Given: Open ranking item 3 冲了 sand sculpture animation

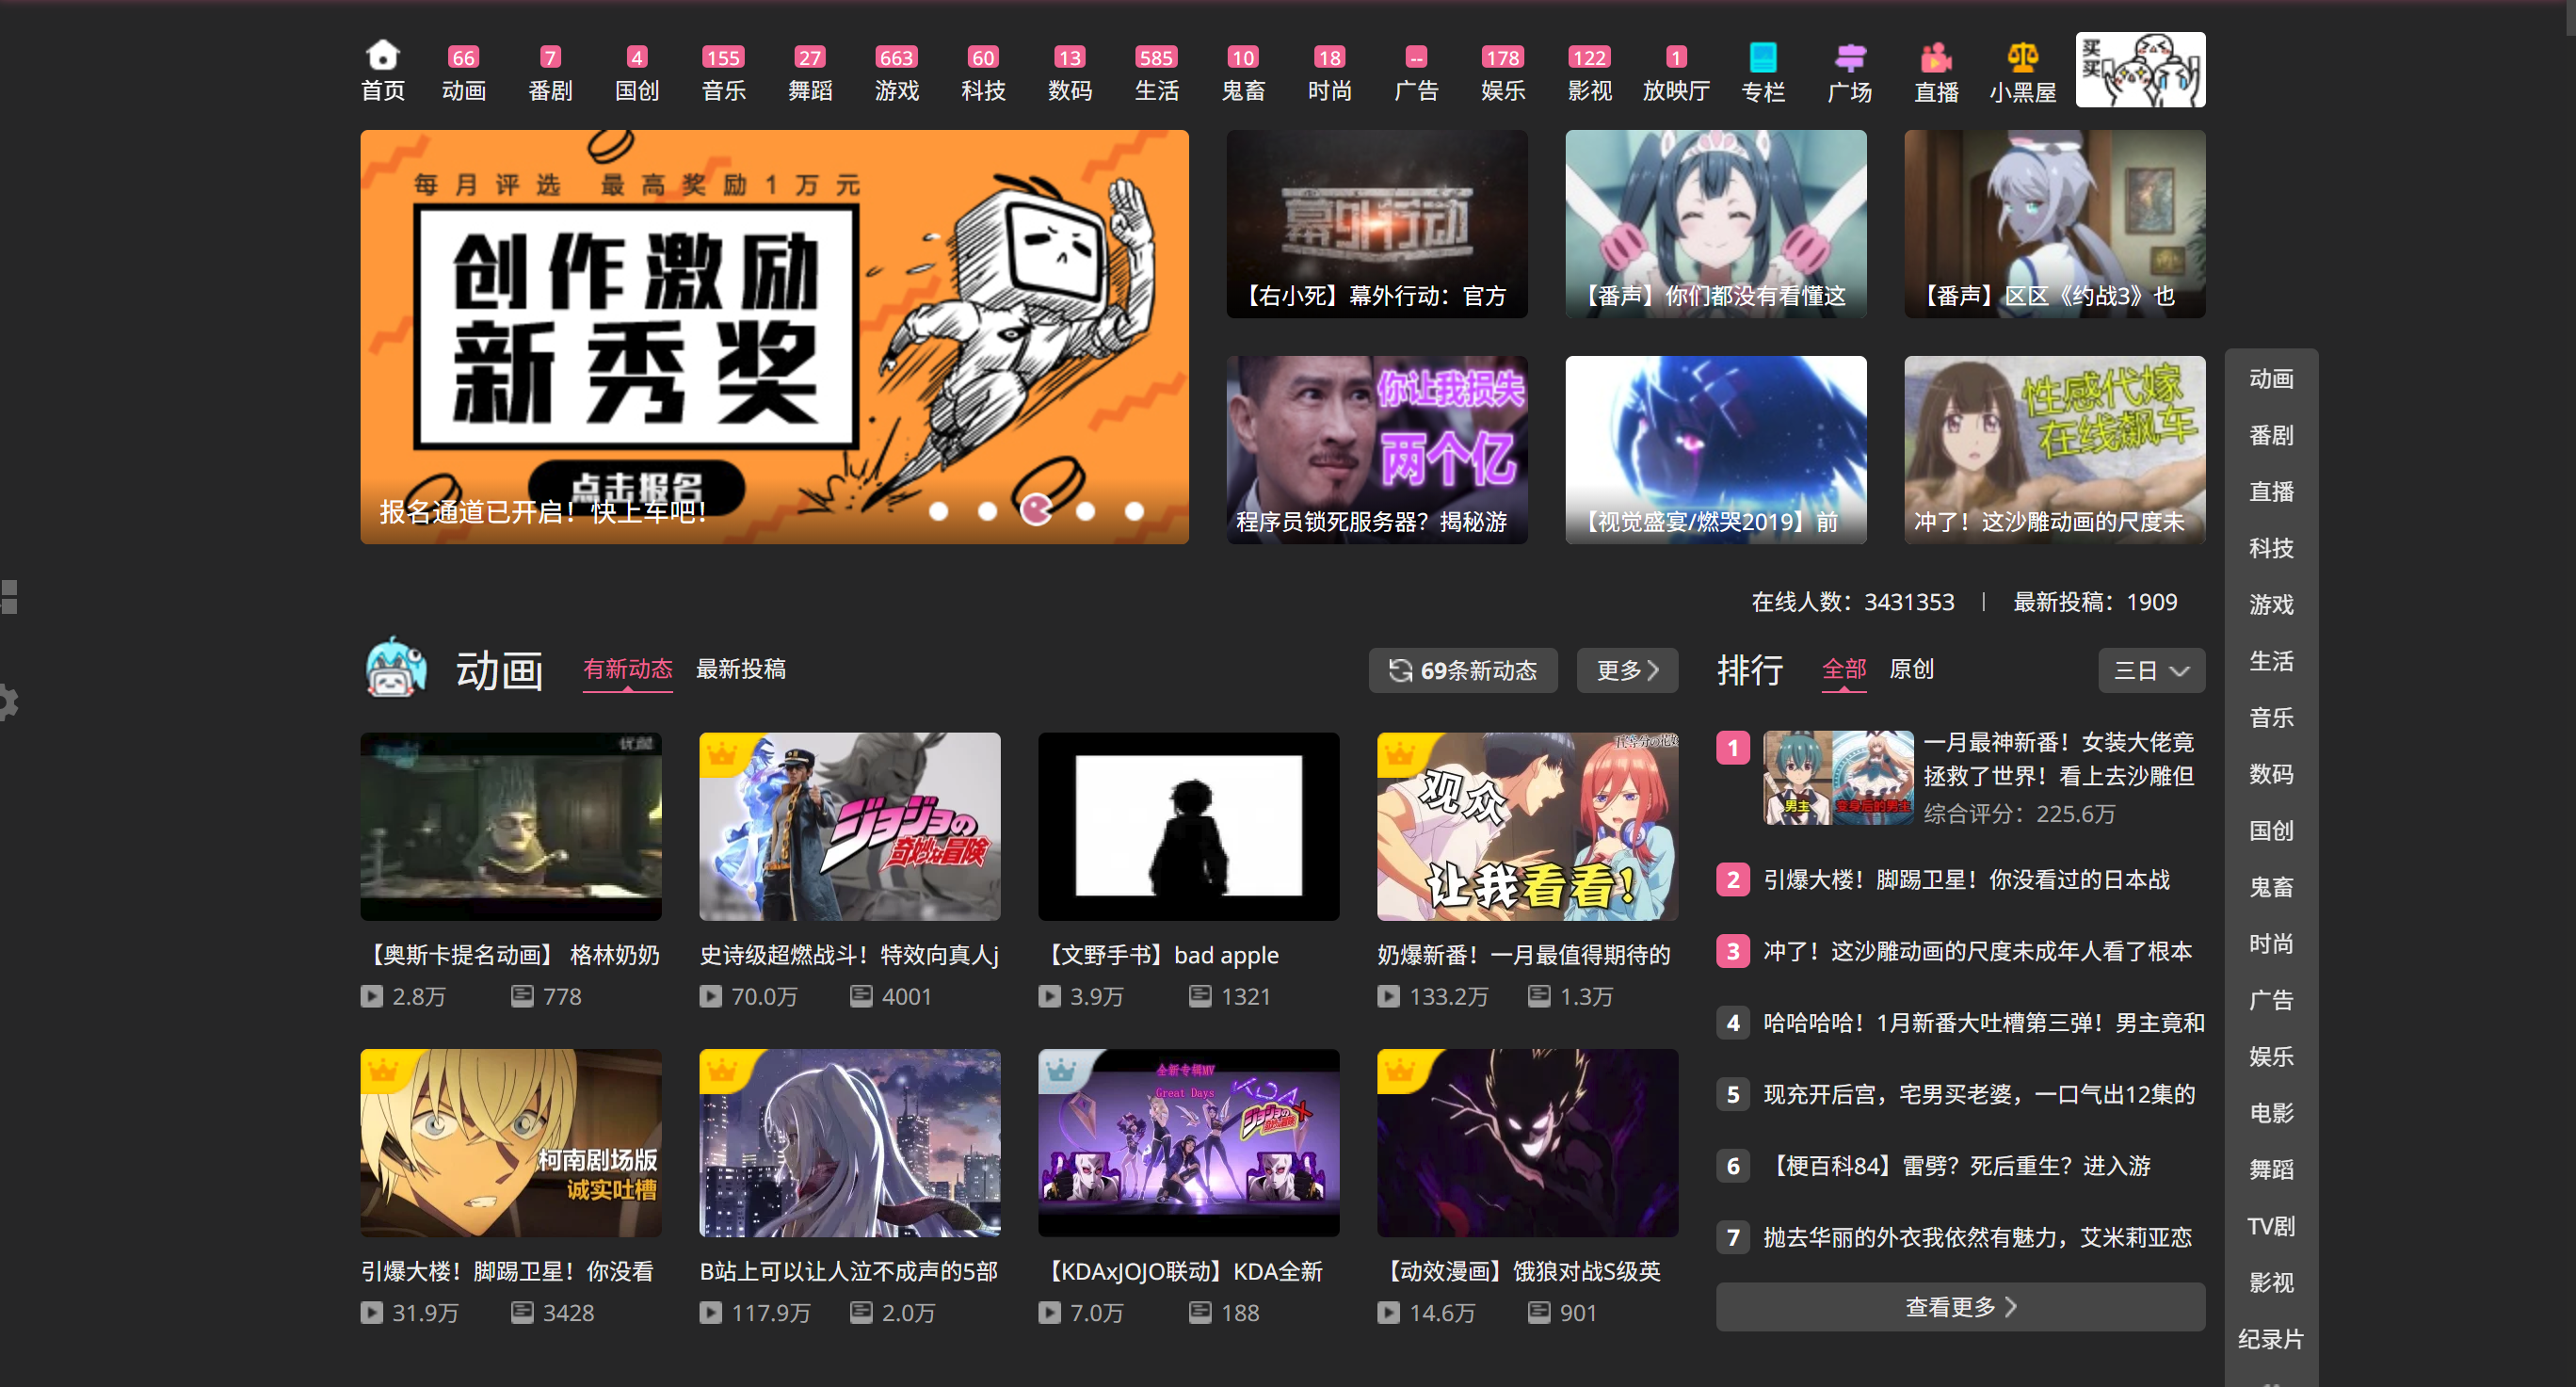Looking at the screenshot, I should coord(1976,951).
